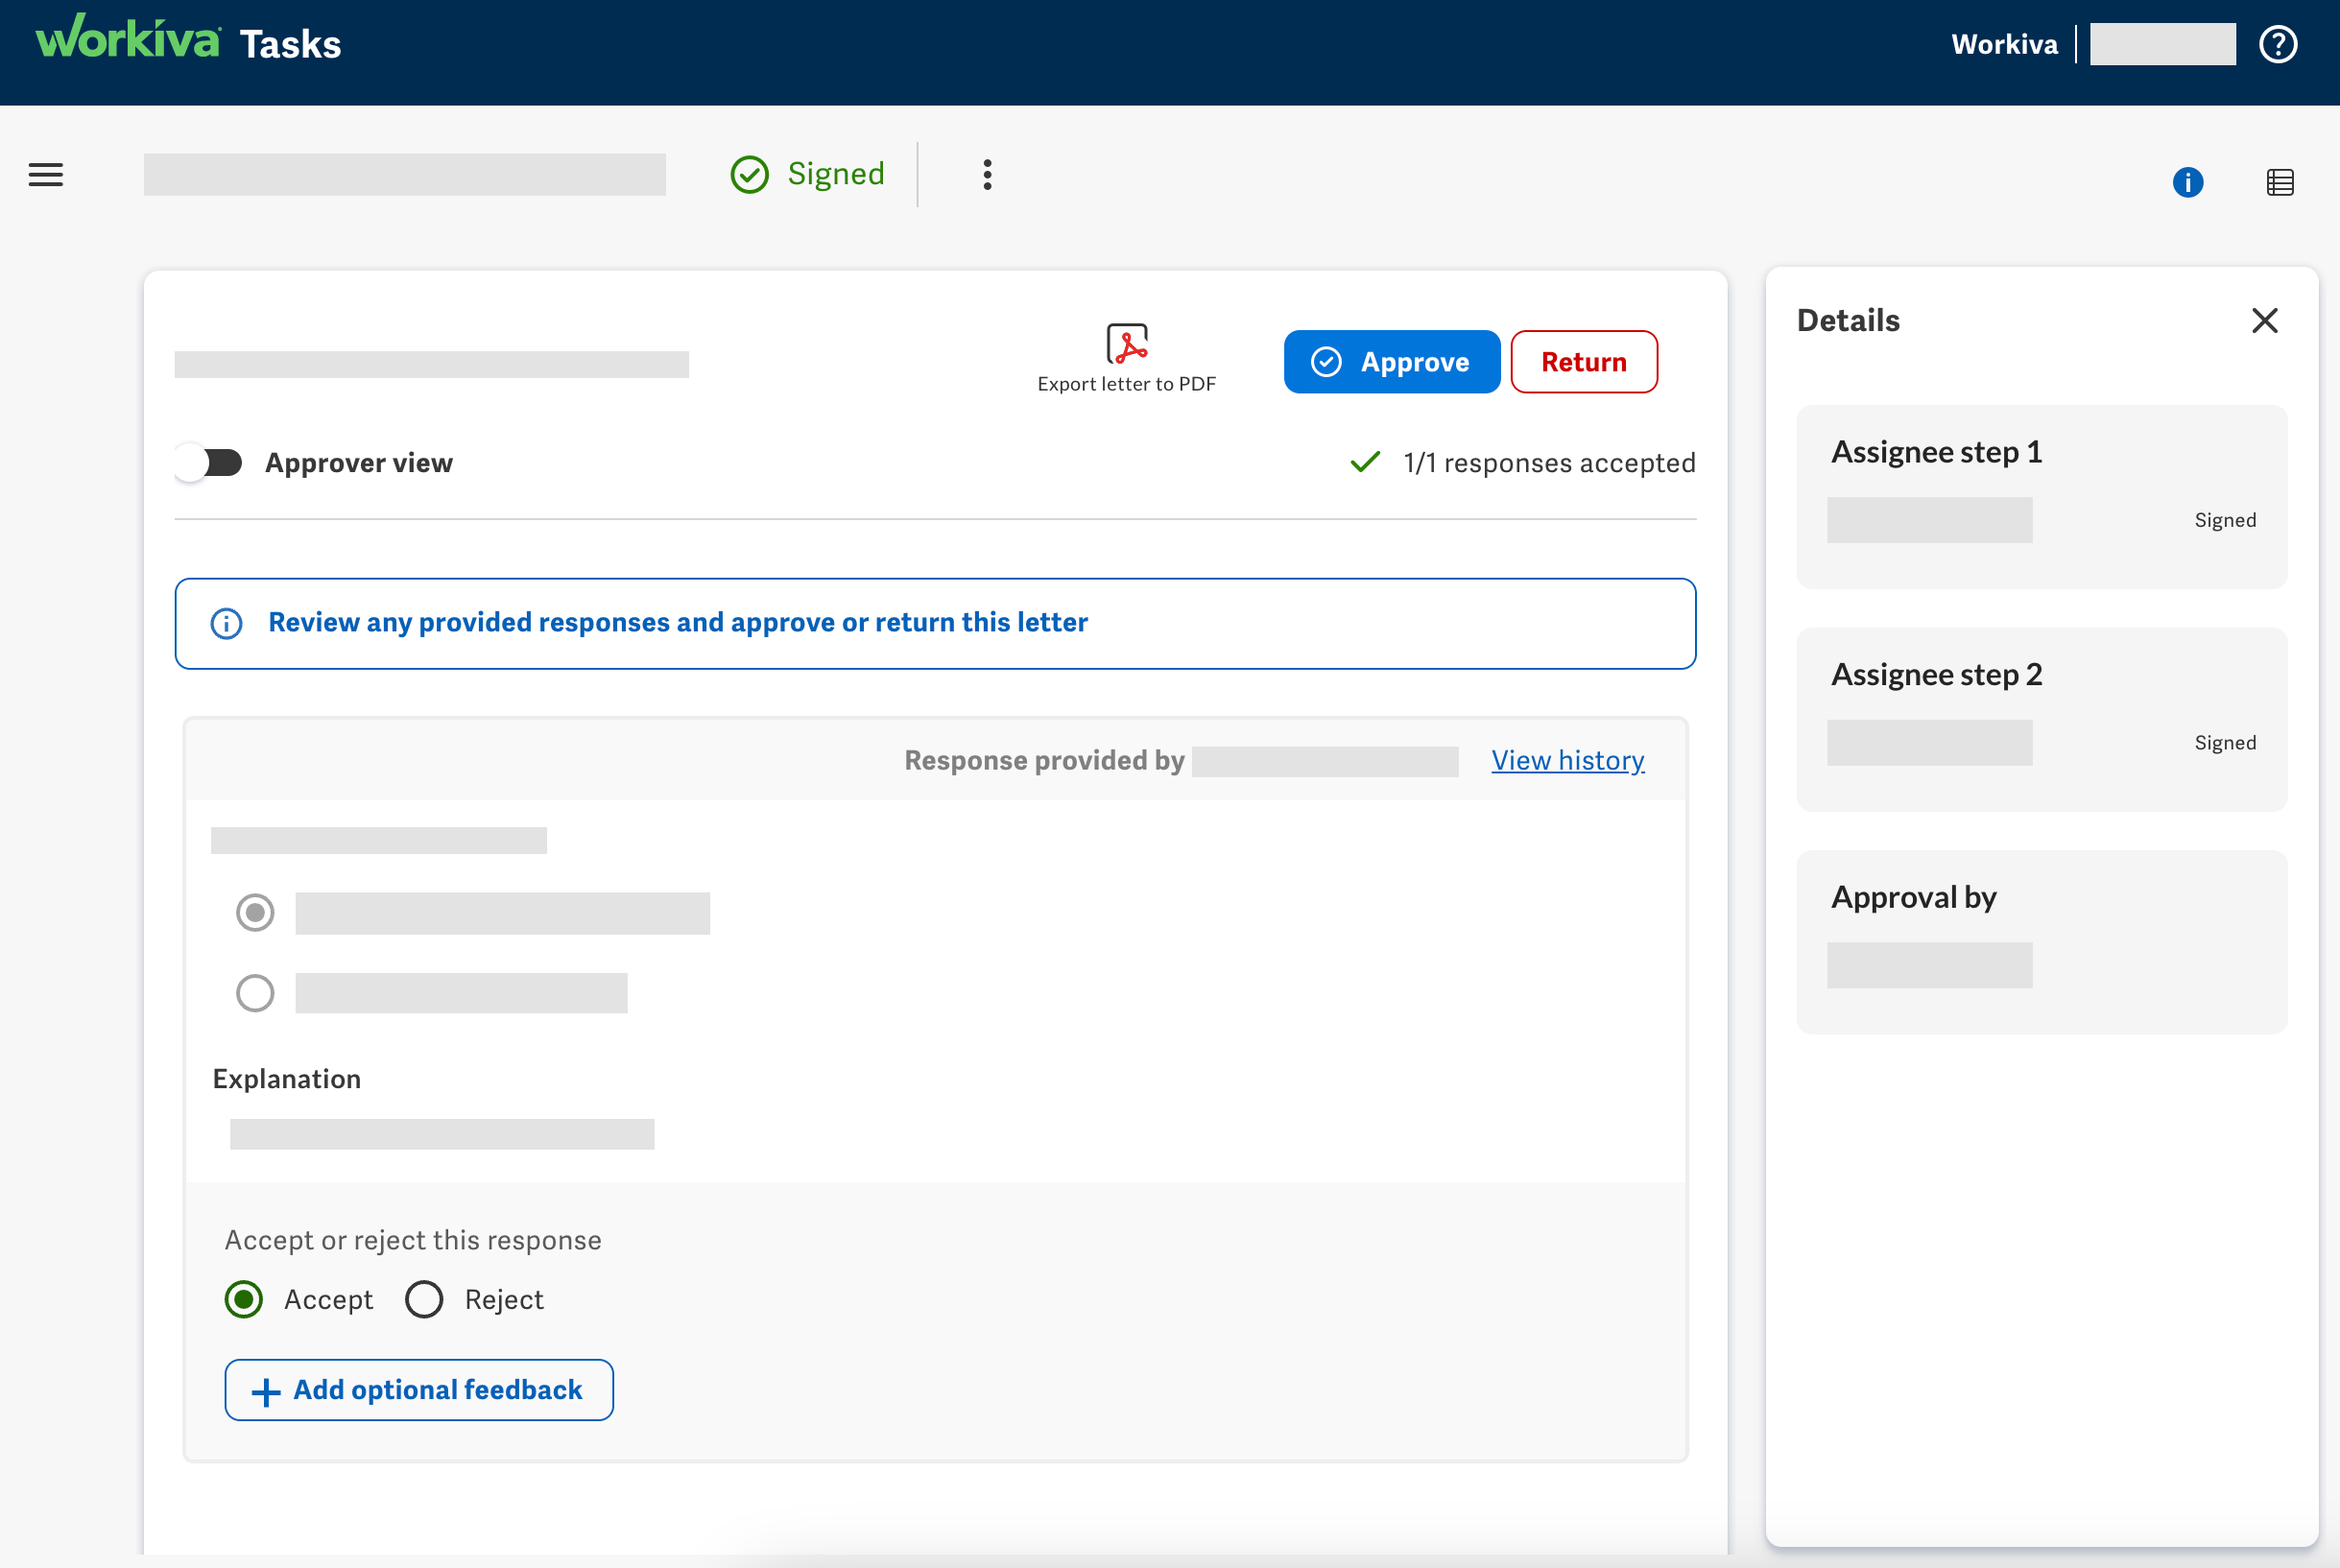Open the table view icon in top right
Viewport: 2340px width, 1568px height.
[2281, 182]
